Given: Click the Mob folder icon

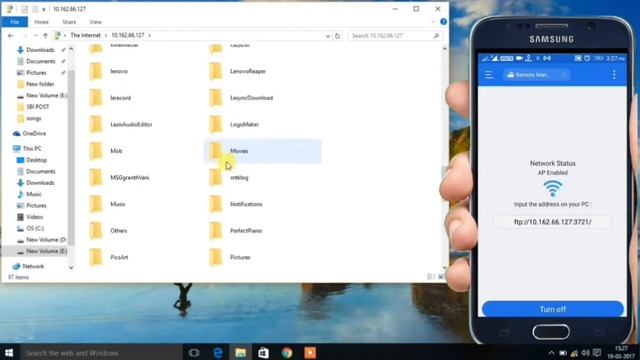Looking at the screenshot, I should point(96,151).
